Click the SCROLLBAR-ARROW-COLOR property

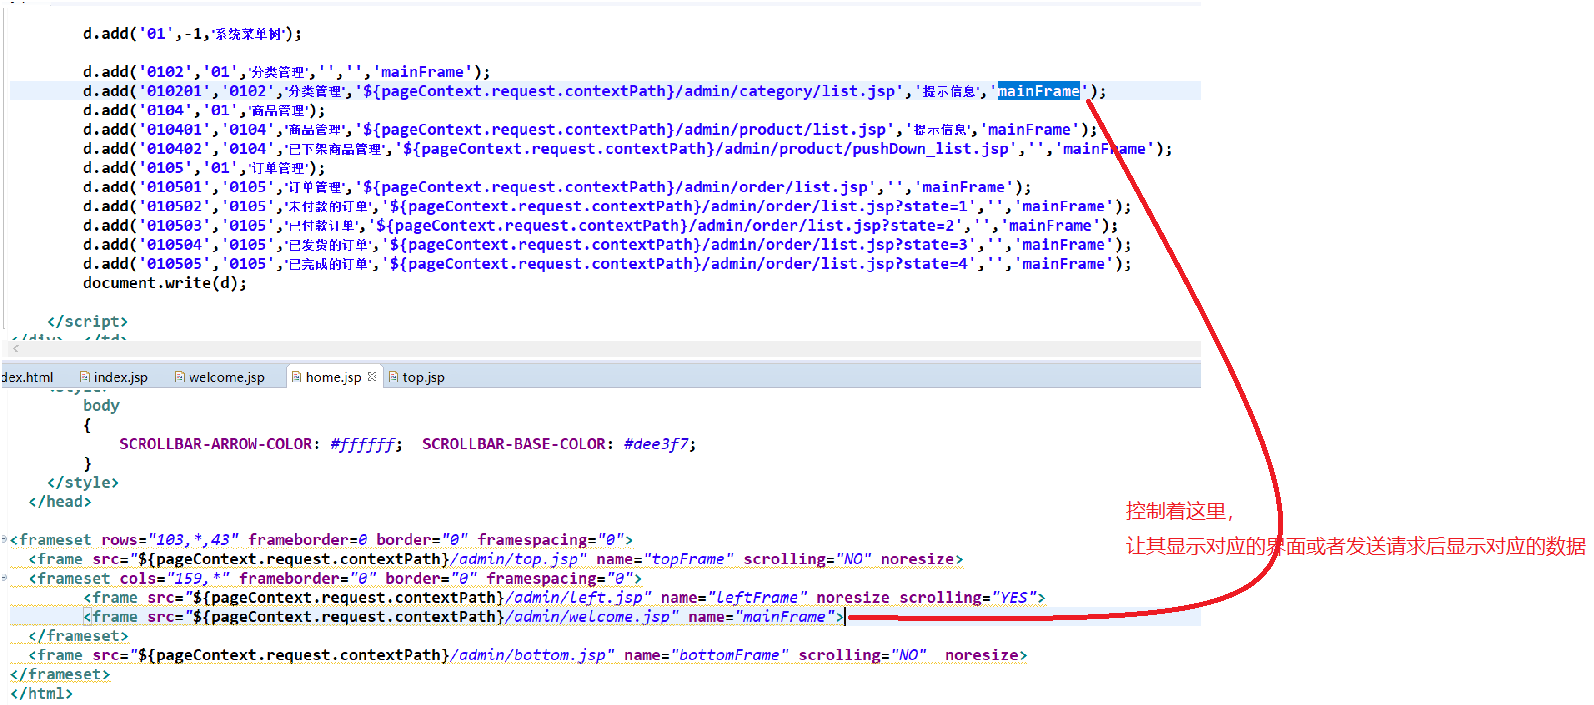216,444
